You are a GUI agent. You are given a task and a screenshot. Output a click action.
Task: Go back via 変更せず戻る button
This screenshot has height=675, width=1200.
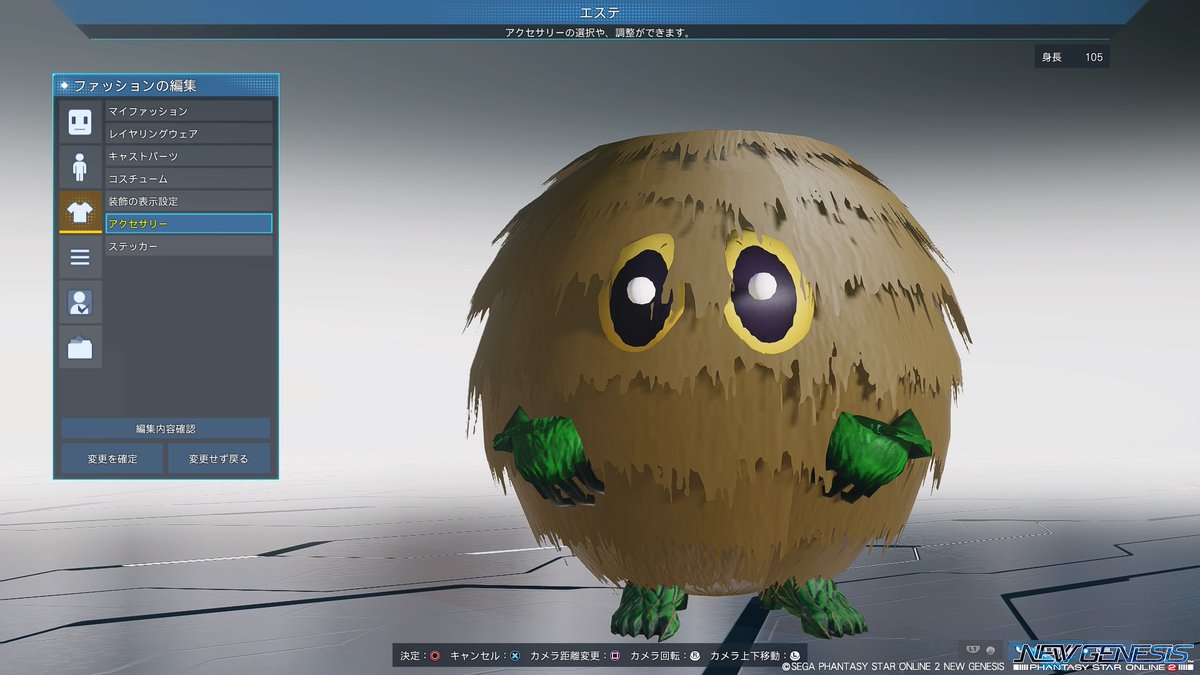tap(218, 459)
